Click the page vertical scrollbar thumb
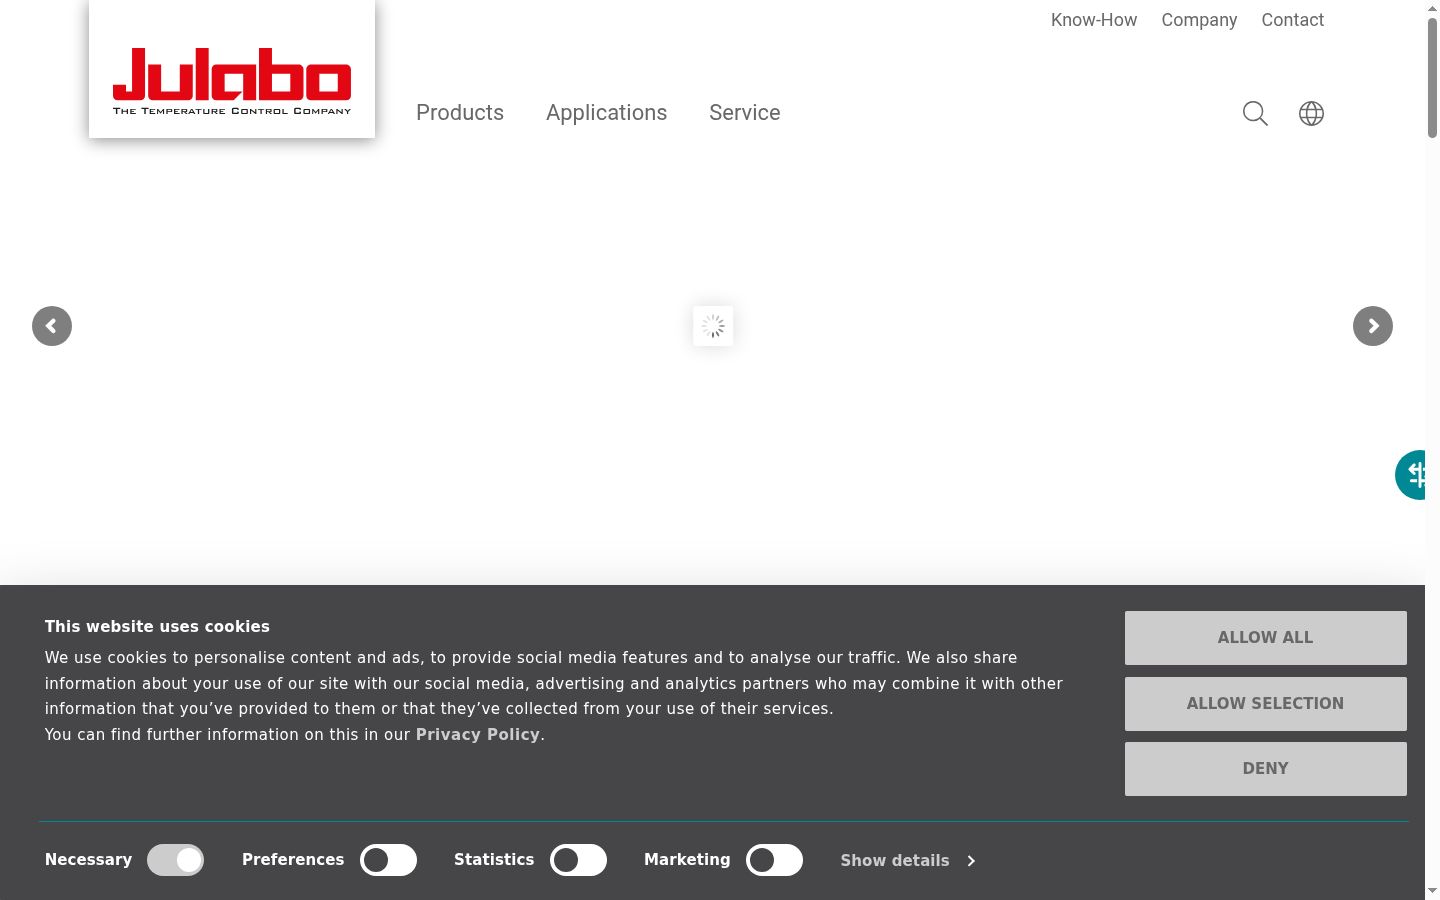 pyautogui.click(x=1432, y=78)
